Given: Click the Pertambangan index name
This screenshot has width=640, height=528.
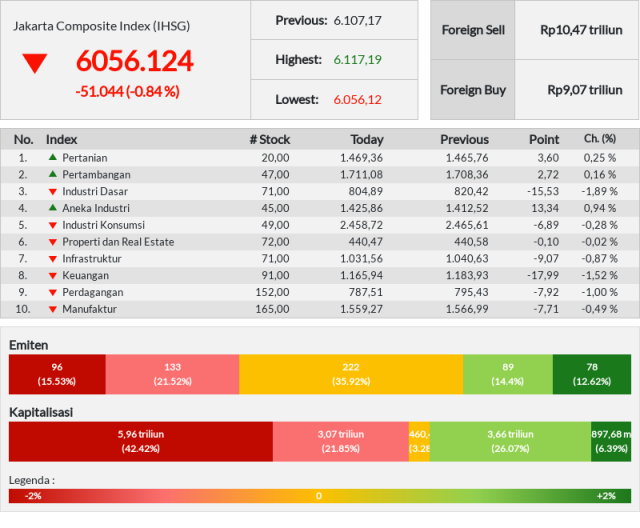Looking at the screenshot, I should 96,175.
